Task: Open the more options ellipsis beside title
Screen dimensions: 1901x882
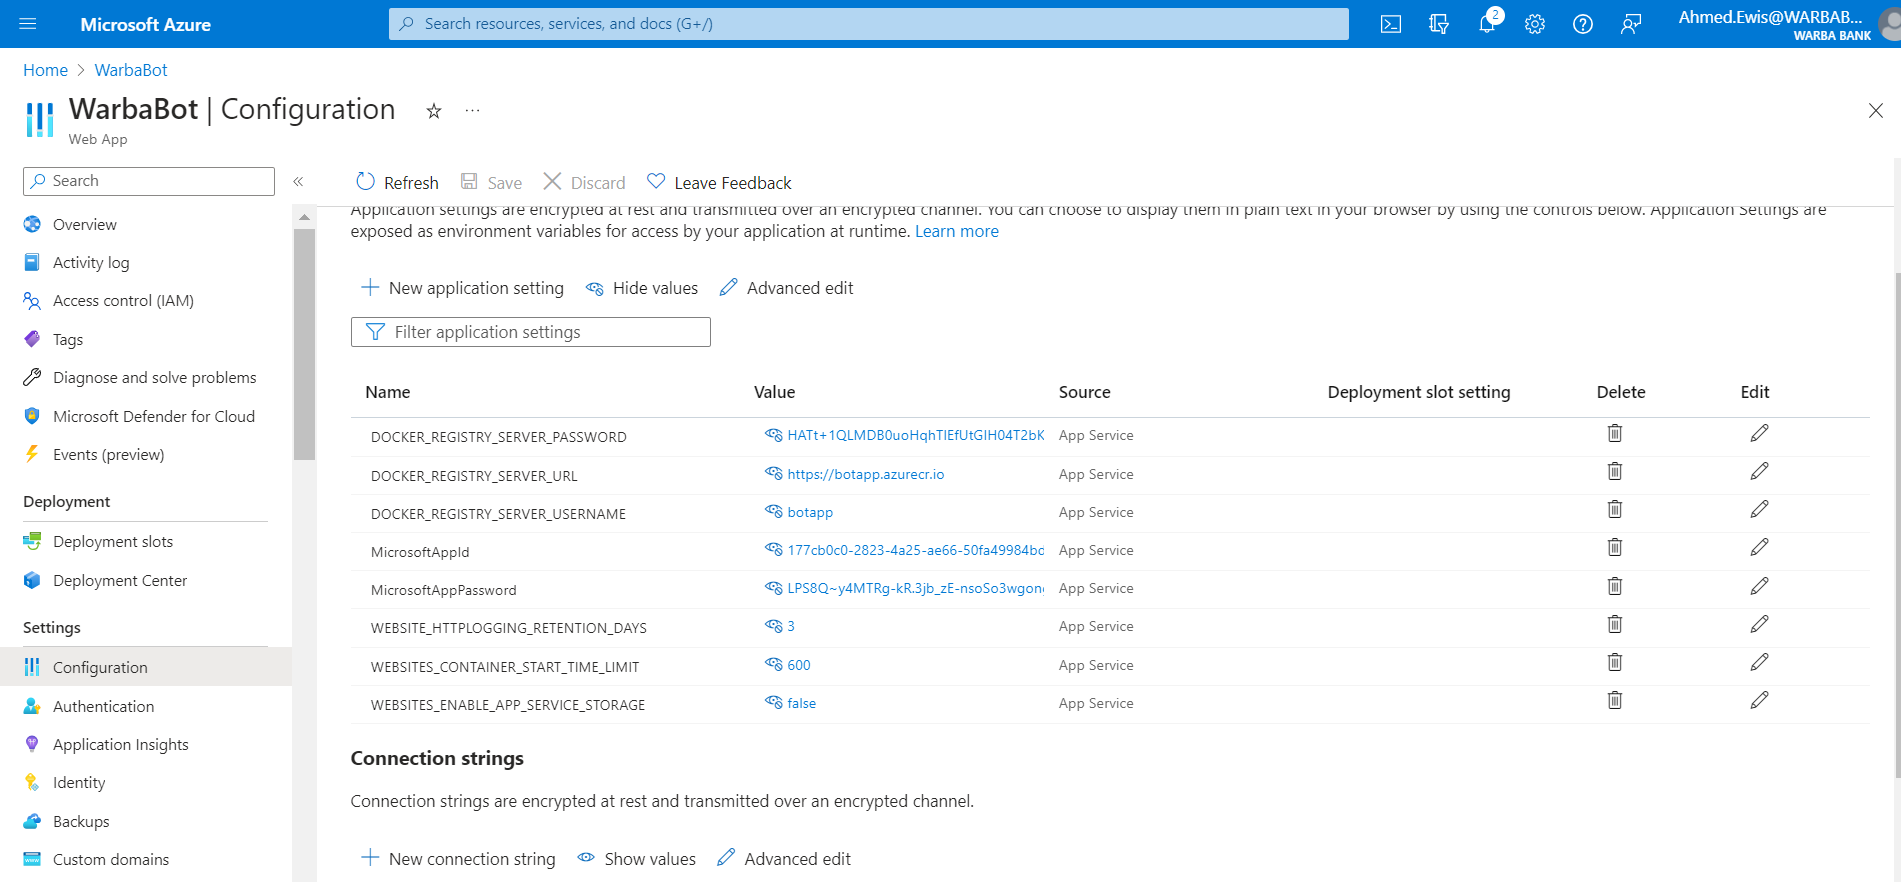Action: 473,110
